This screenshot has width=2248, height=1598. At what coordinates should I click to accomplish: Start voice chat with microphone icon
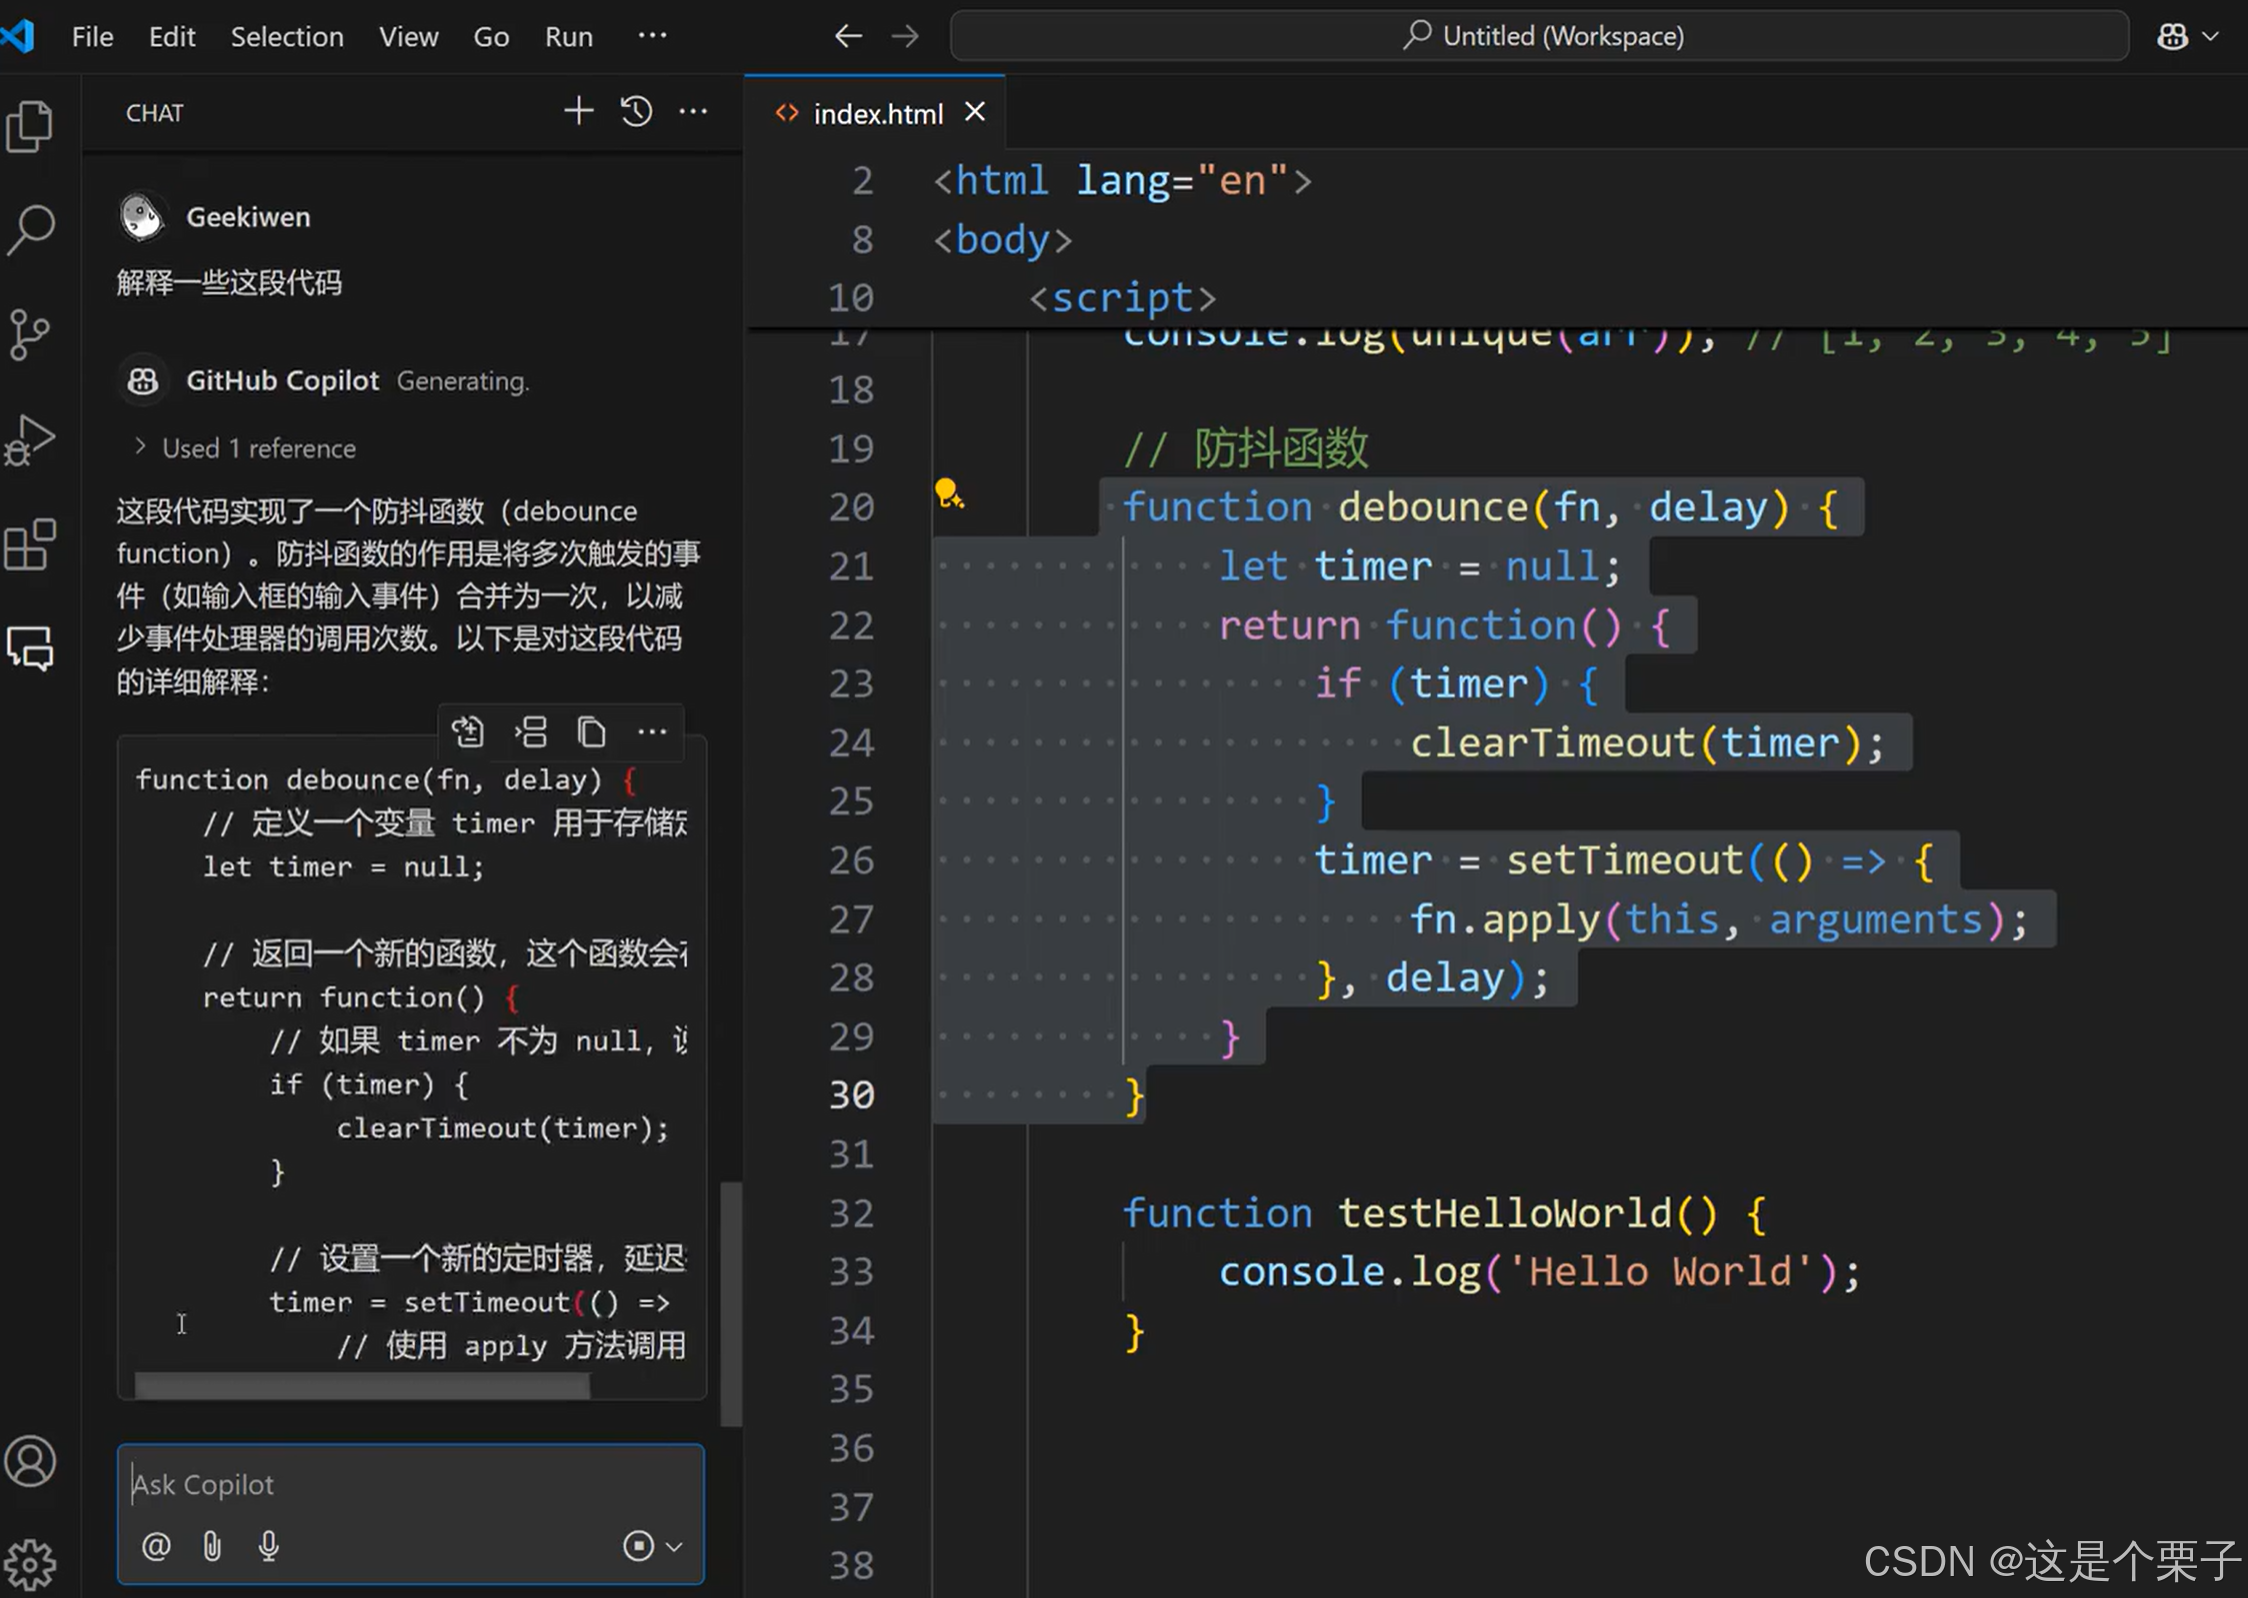268,1546
